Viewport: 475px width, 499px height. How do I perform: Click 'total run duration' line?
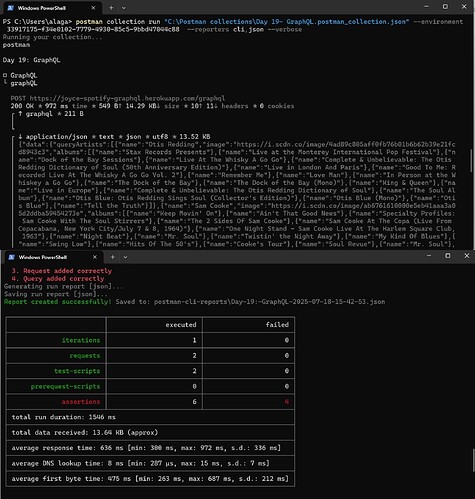(x=64, y=417)
